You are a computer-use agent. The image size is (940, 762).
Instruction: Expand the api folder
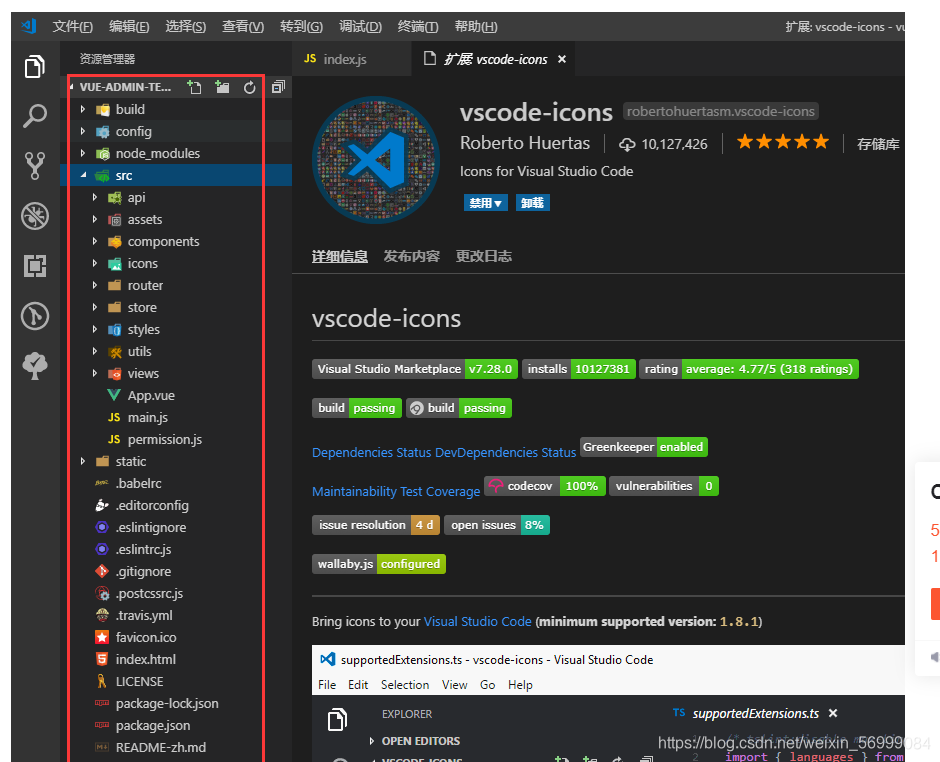(x=95, y=197)
